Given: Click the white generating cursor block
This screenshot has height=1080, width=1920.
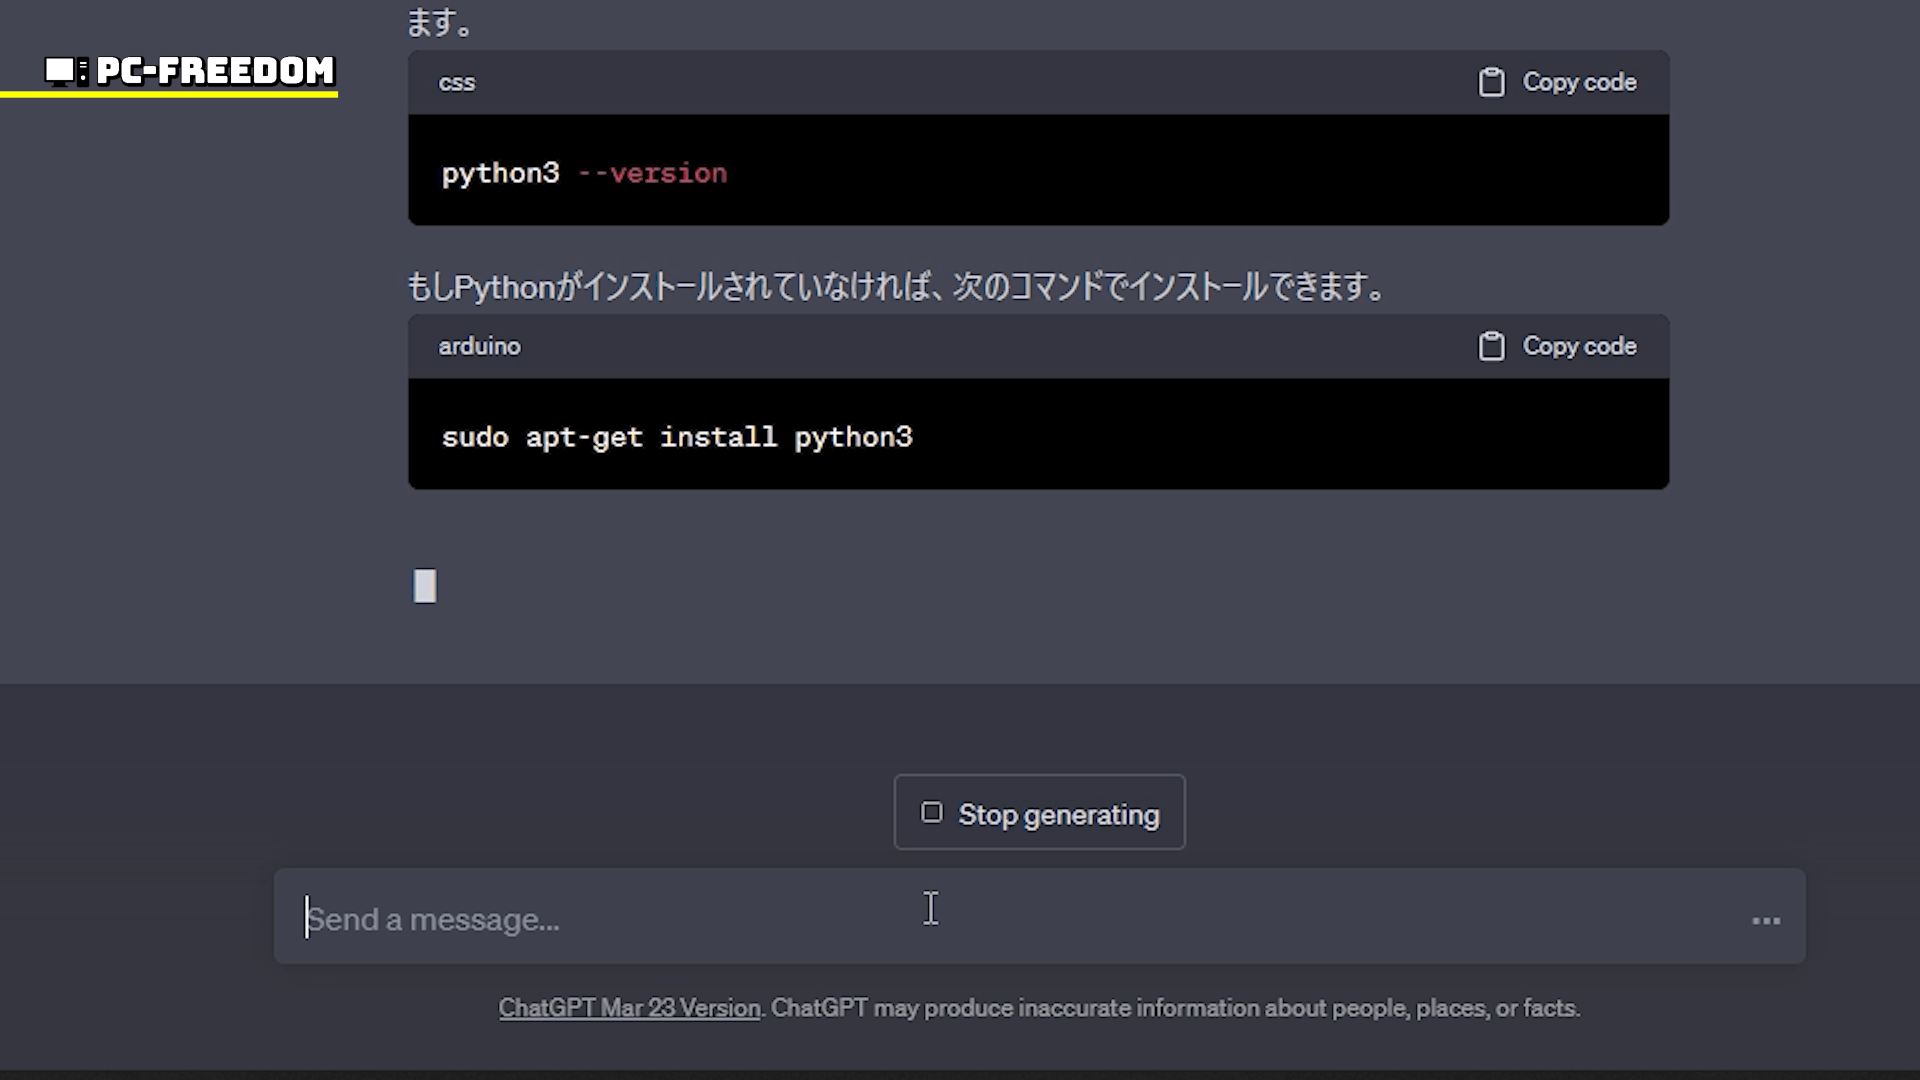Looking at the screenshot, I should coord(425,586).
